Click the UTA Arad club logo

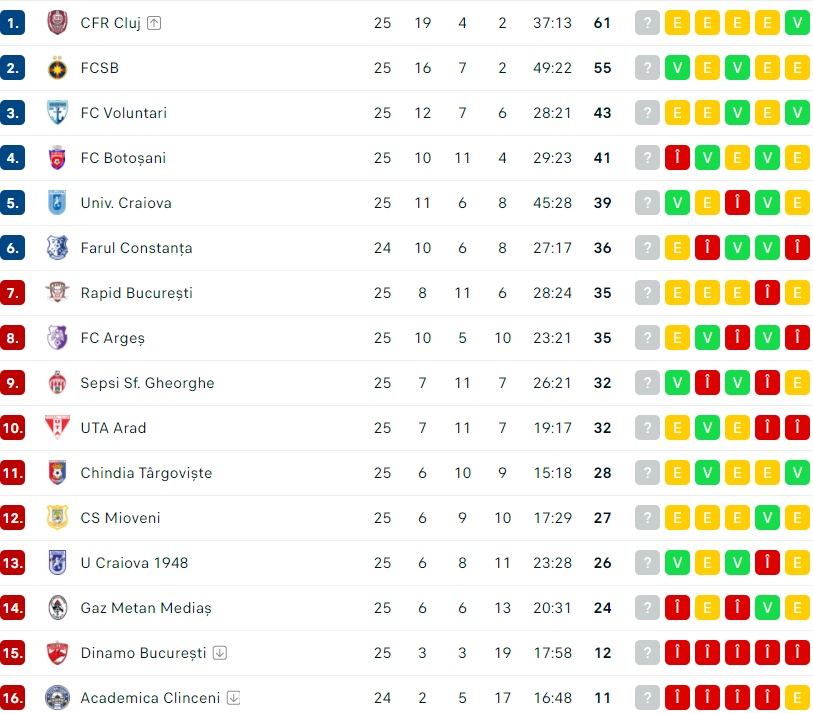coord(57,428)
